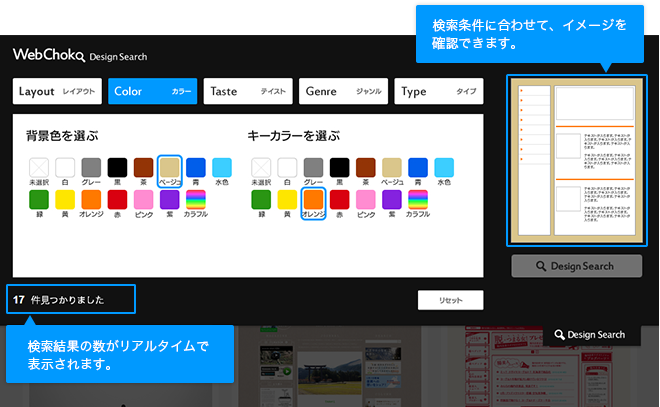Choose white (白) key color swatch
The width and height of the screenshot is (660, 407).
(x=287, y=167)
